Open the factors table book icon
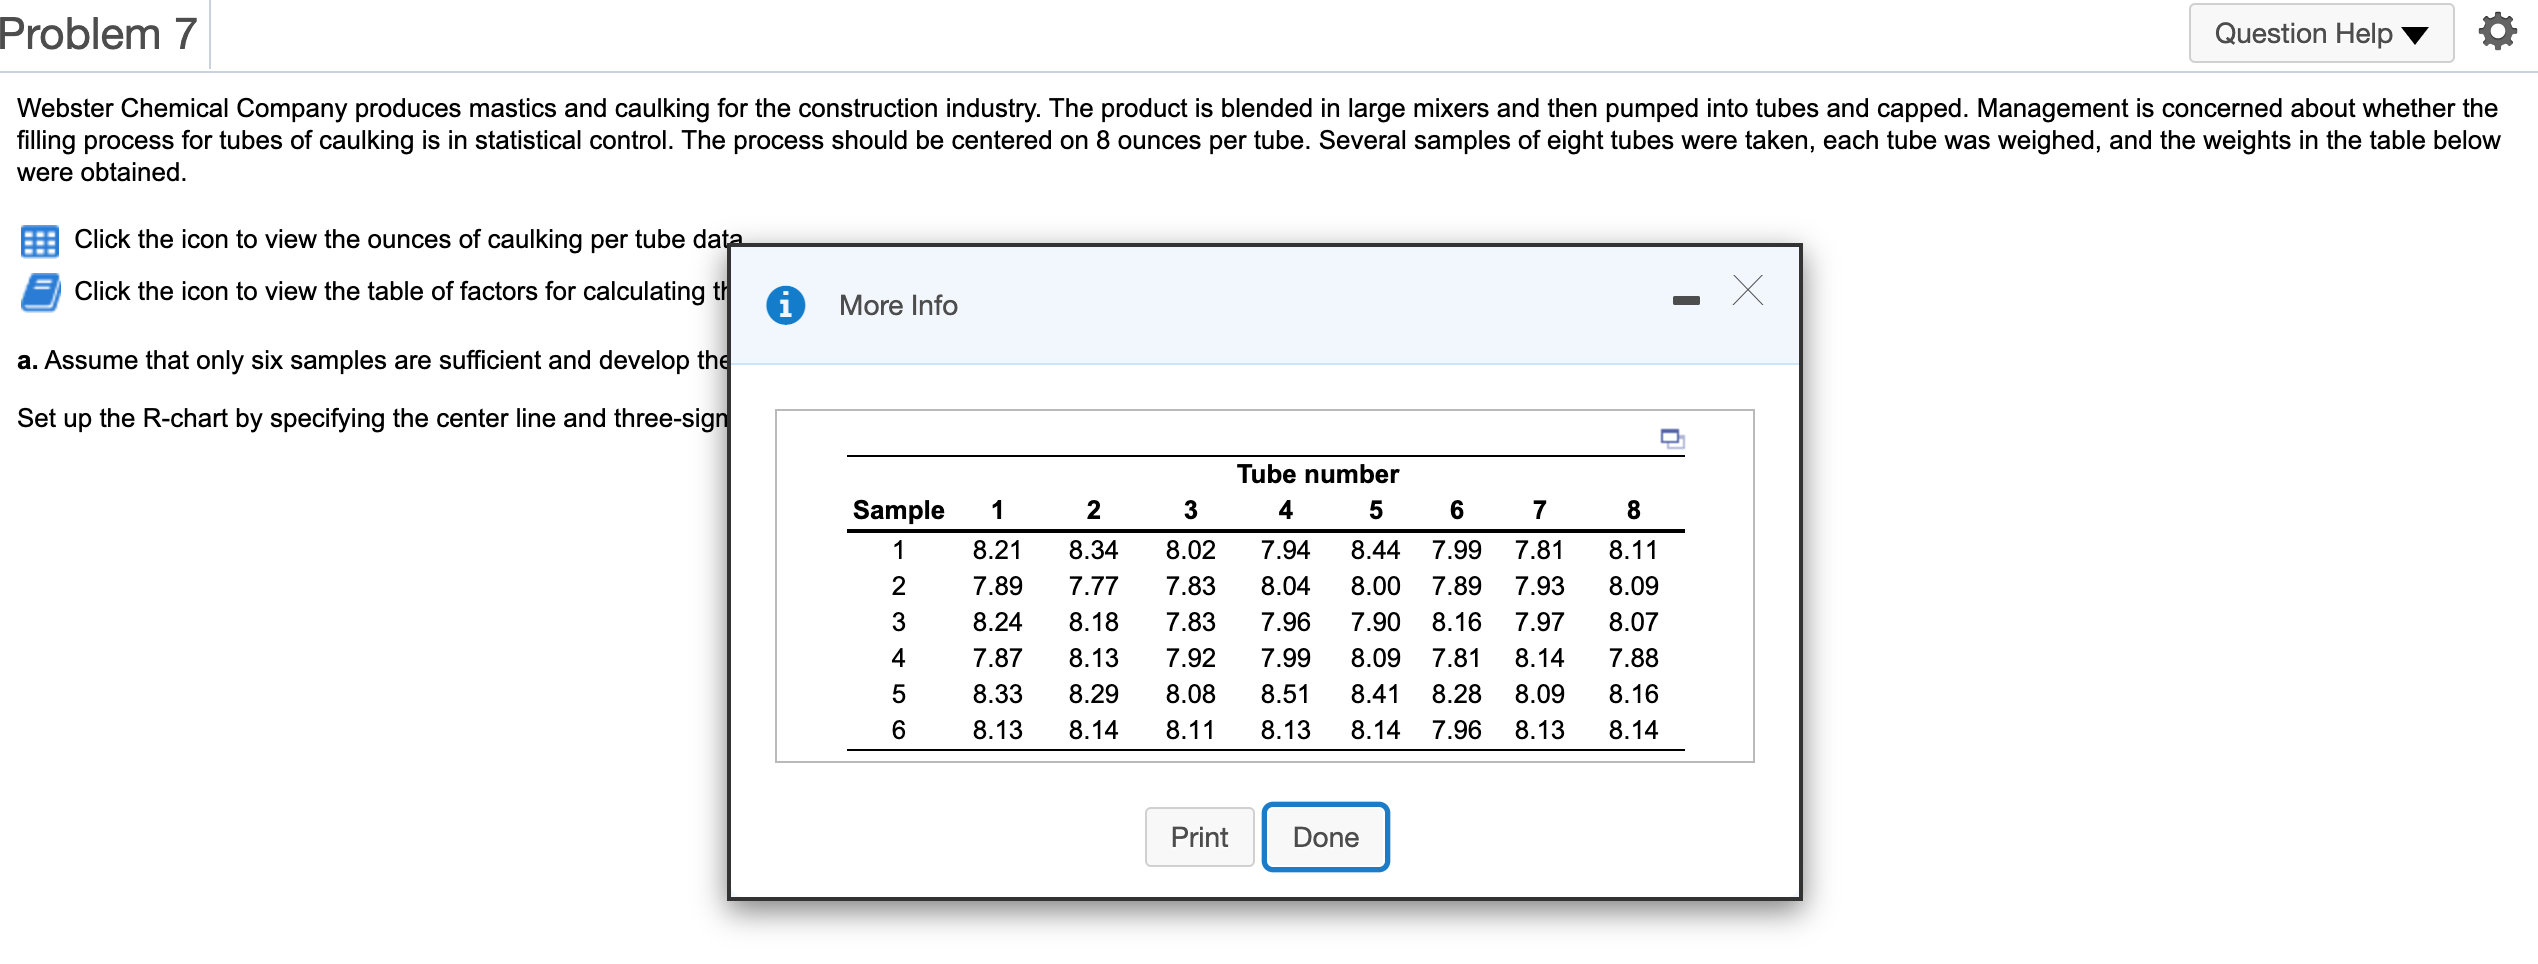 pos(40,293)
